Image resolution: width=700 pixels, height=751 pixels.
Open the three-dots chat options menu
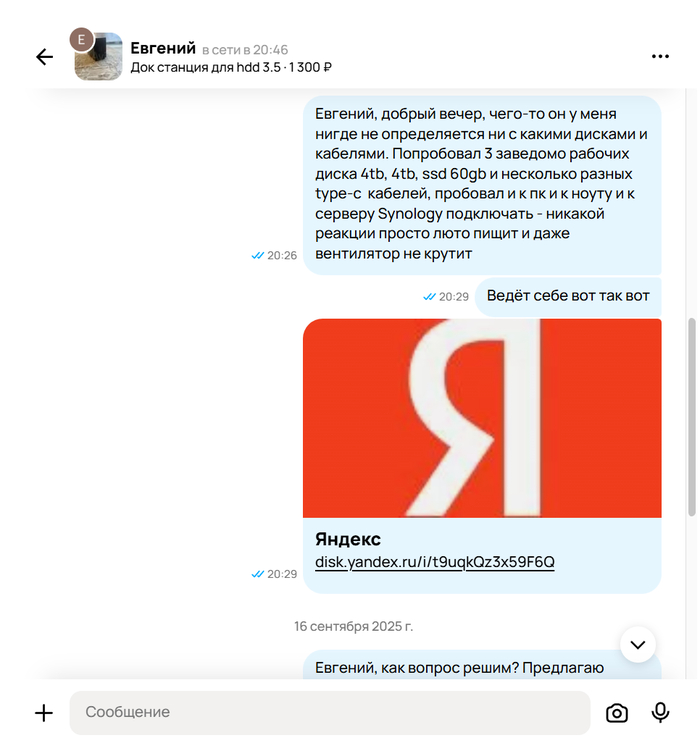coord(660,57)
